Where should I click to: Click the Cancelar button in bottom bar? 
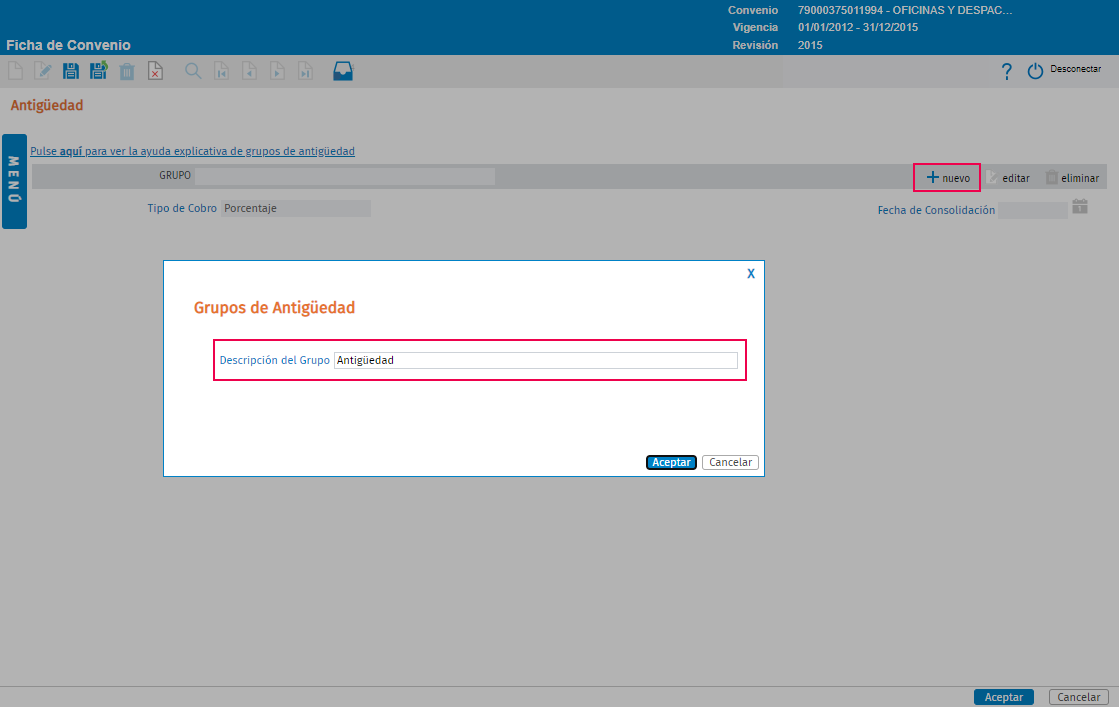(1078, 697)
